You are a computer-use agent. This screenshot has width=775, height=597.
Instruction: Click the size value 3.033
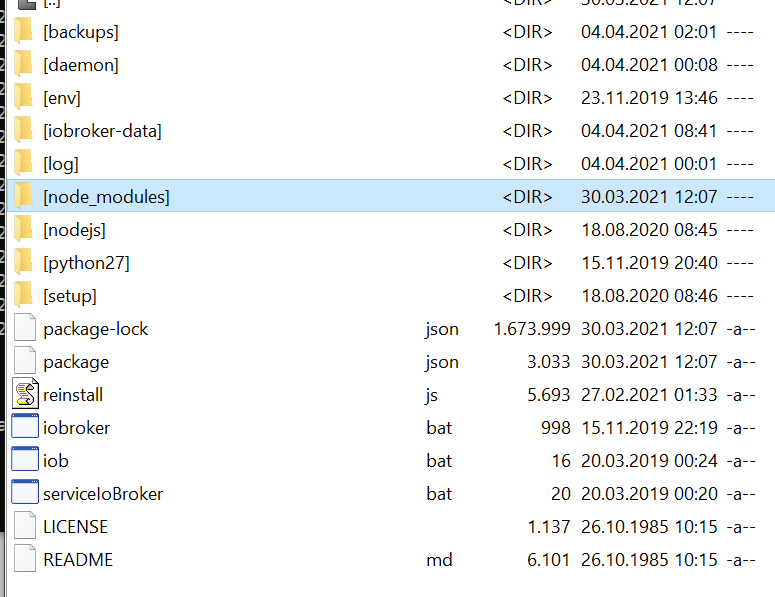point(549,362)
